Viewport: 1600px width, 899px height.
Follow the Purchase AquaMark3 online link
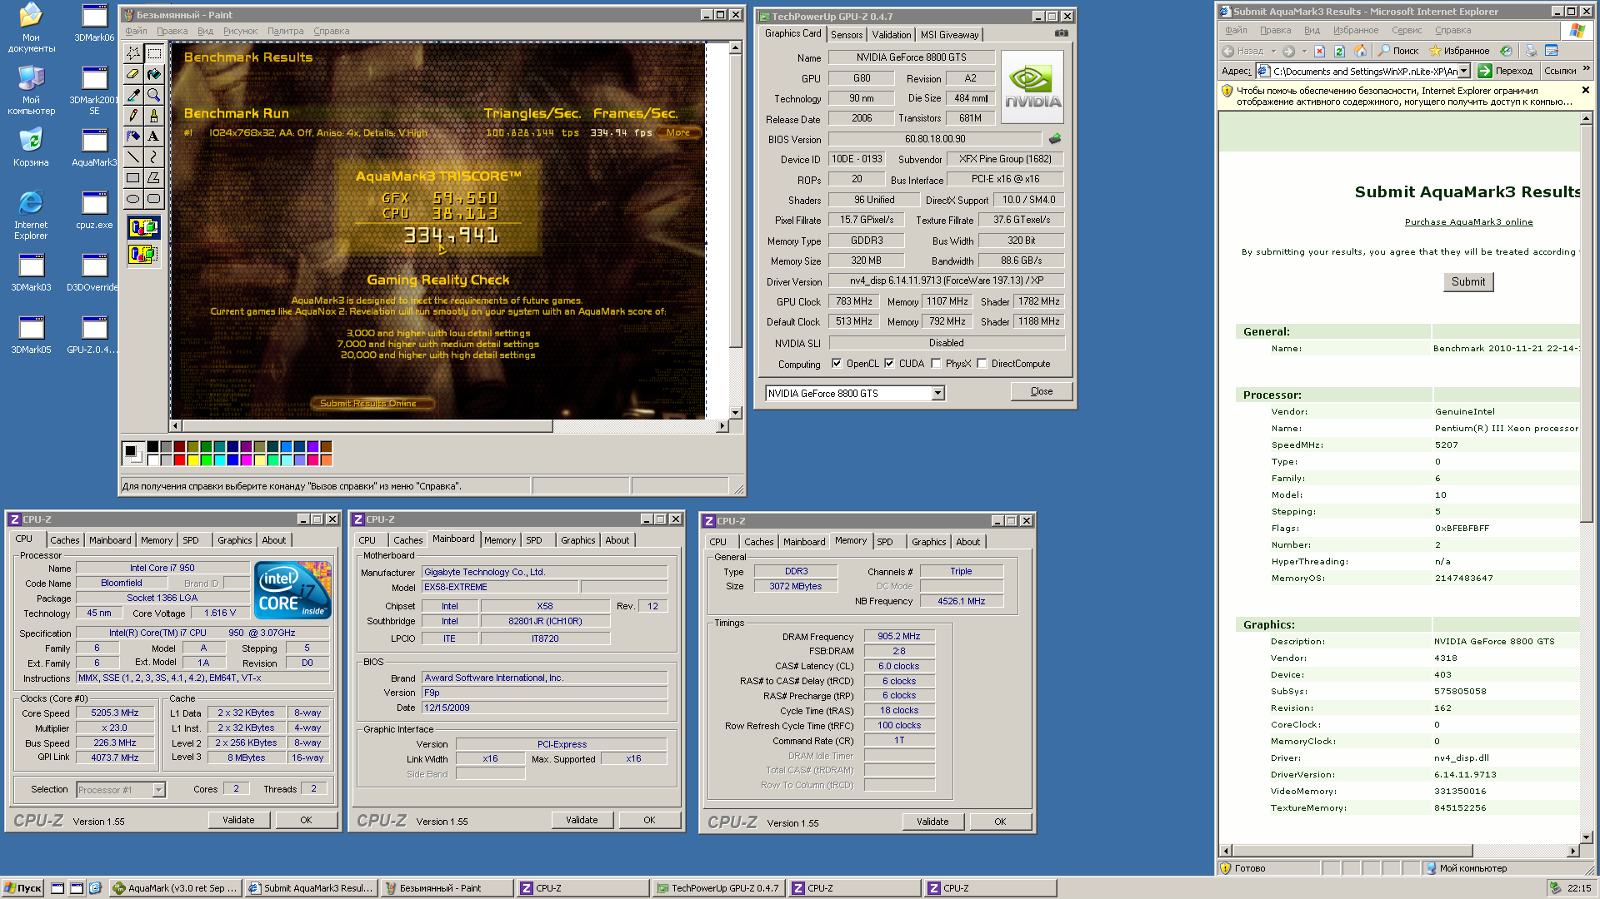1468,222
